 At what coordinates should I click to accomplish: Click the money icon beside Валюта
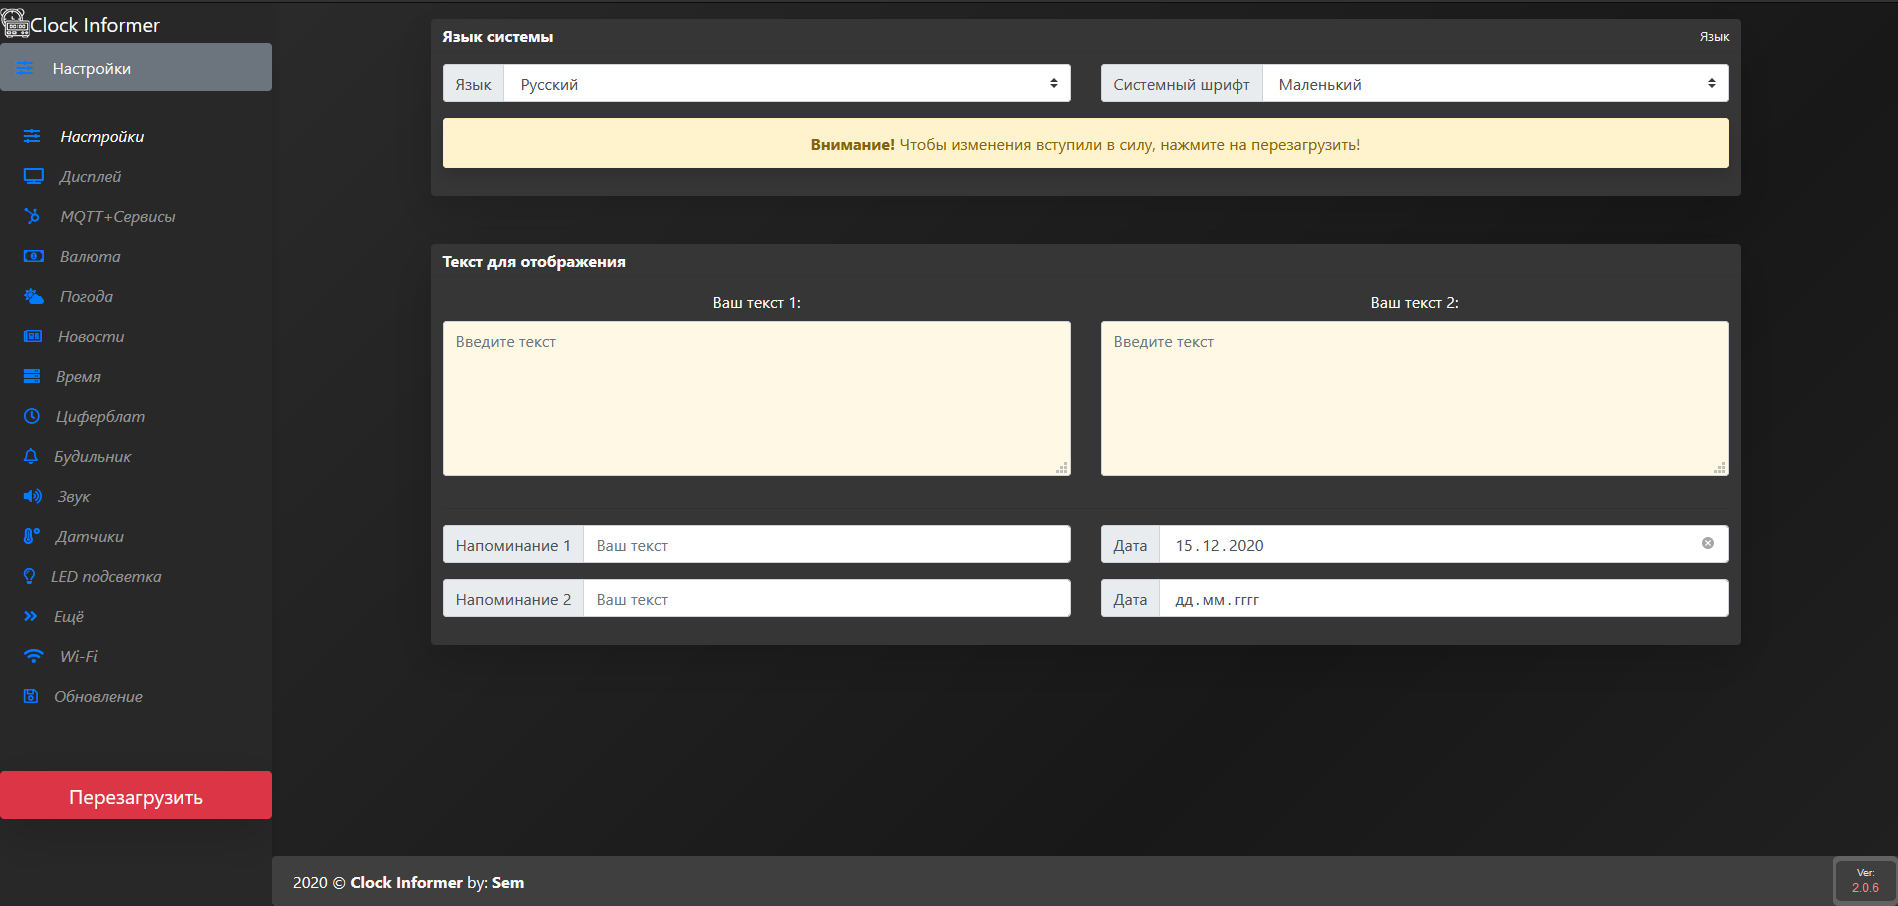33,256
